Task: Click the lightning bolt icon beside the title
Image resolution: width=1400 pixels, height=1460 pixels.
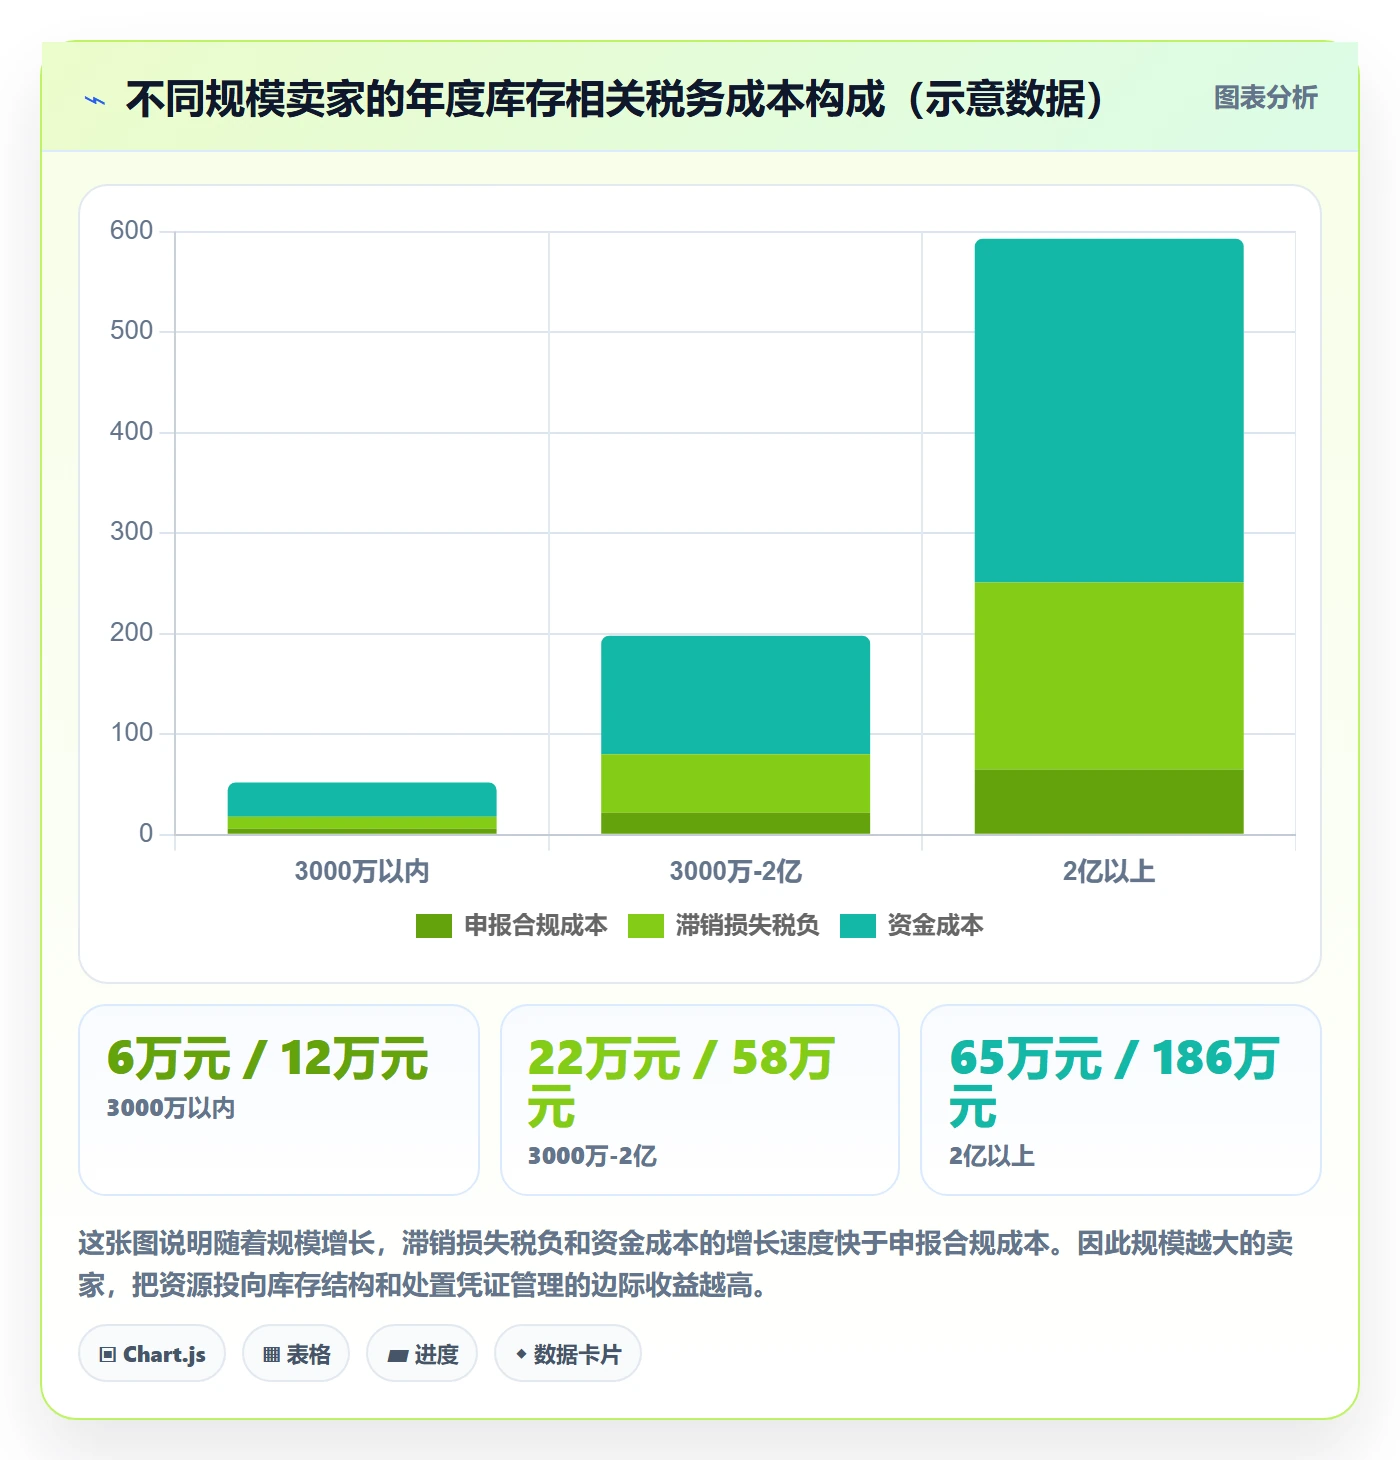Action: (94, 100)
